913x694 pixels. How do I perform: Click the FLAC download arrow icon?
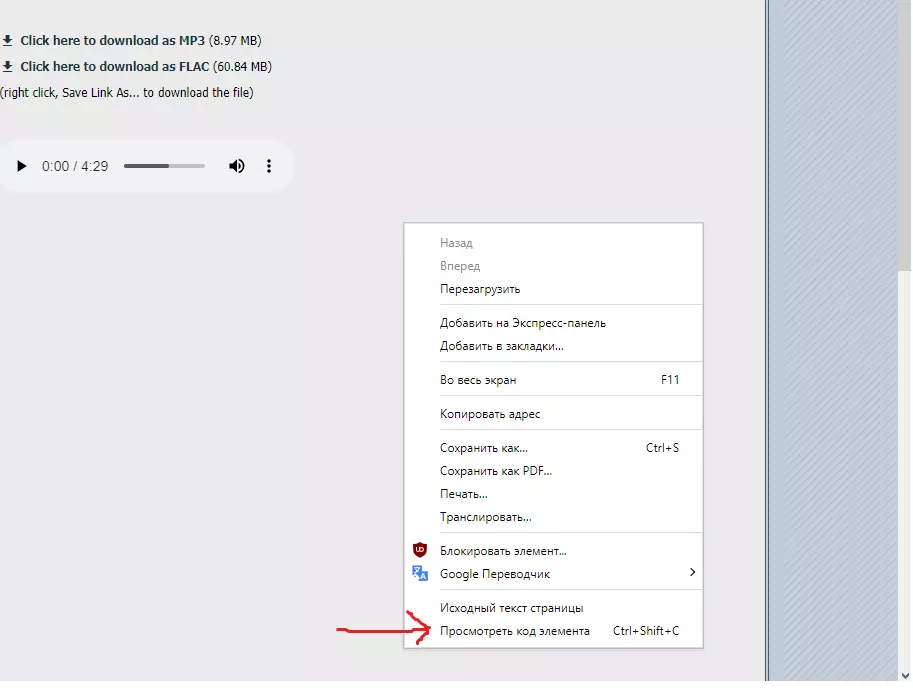tap(8, 67)
